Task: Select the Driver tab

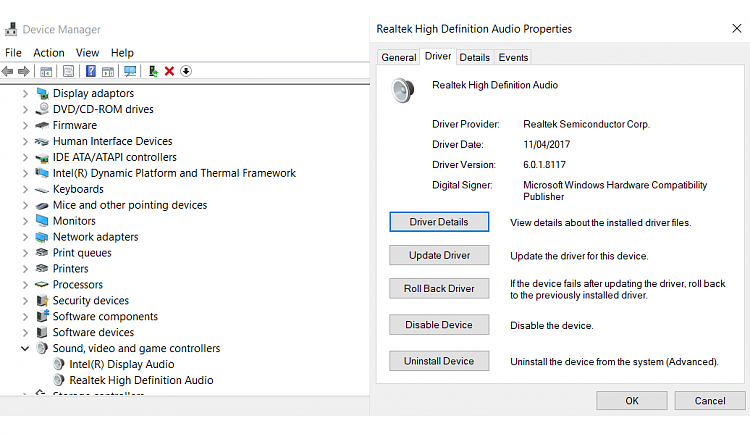Action: 438,56
